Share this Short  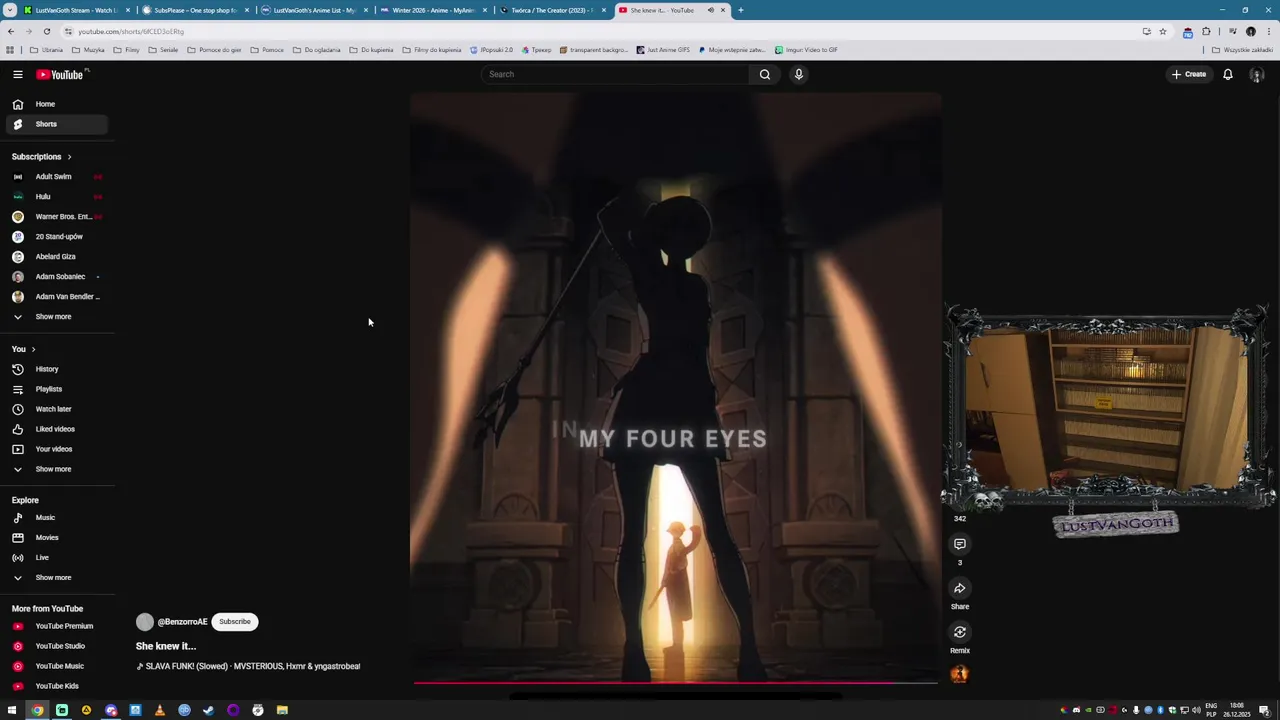pyautogui.click(x=959, y=588)
